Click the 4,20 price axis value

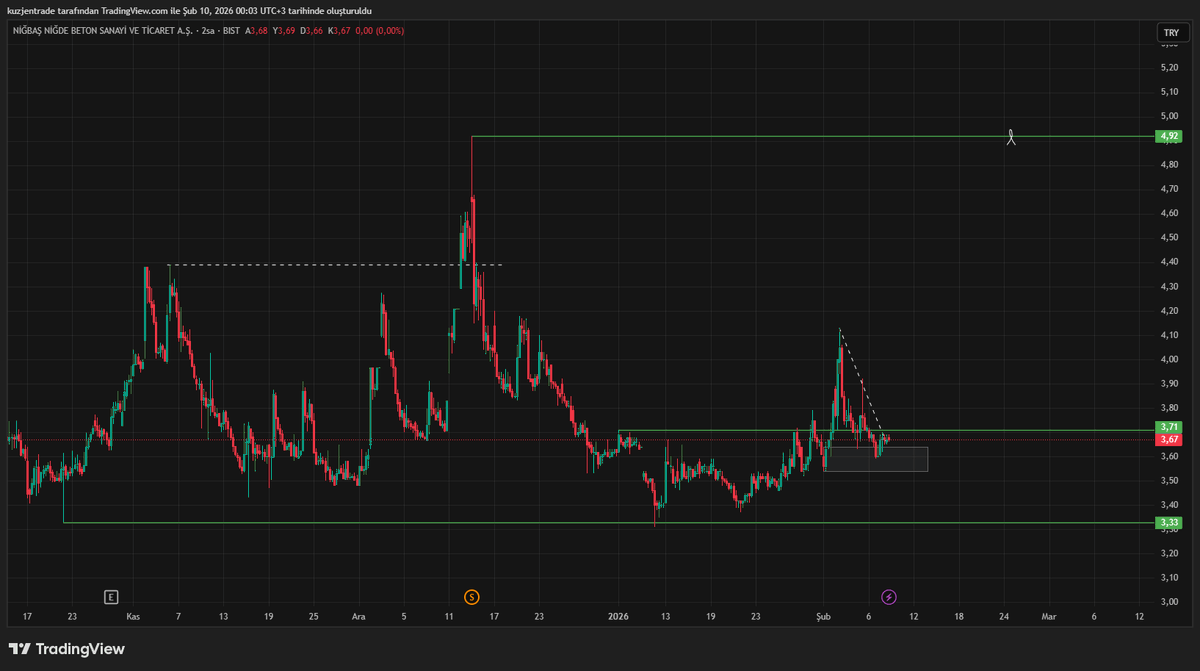[1170, 310]
